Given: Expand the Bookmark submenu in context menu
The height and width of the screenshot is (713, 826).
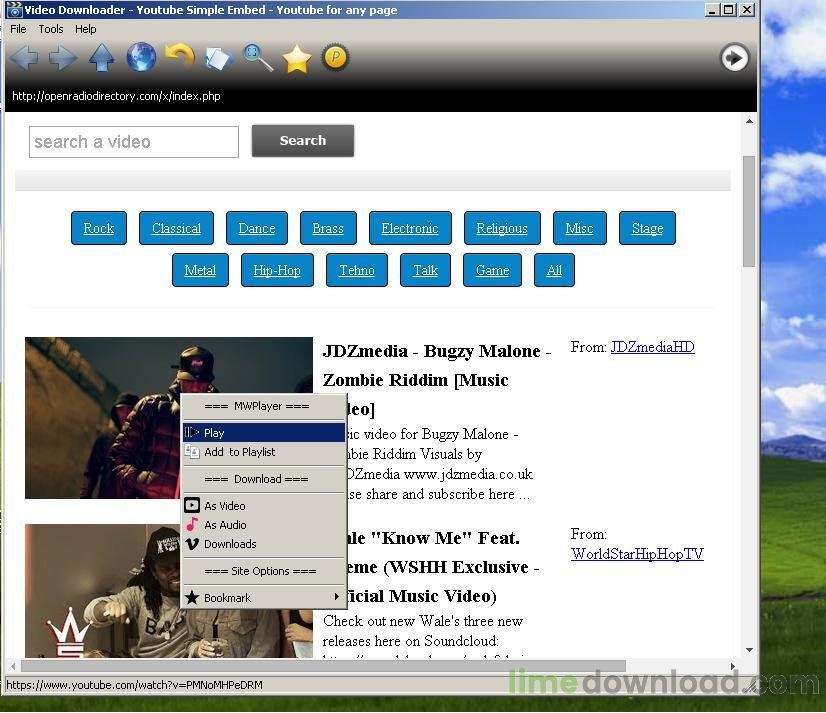Looking at the screenshot, I should pos(263,598).
